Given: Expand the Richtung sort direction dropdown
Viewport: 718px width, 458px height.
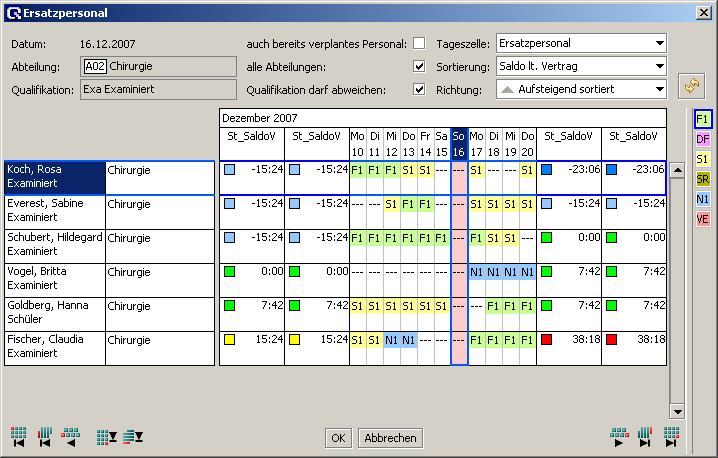Looking at the screenshot, I should [x=581, y=89].
